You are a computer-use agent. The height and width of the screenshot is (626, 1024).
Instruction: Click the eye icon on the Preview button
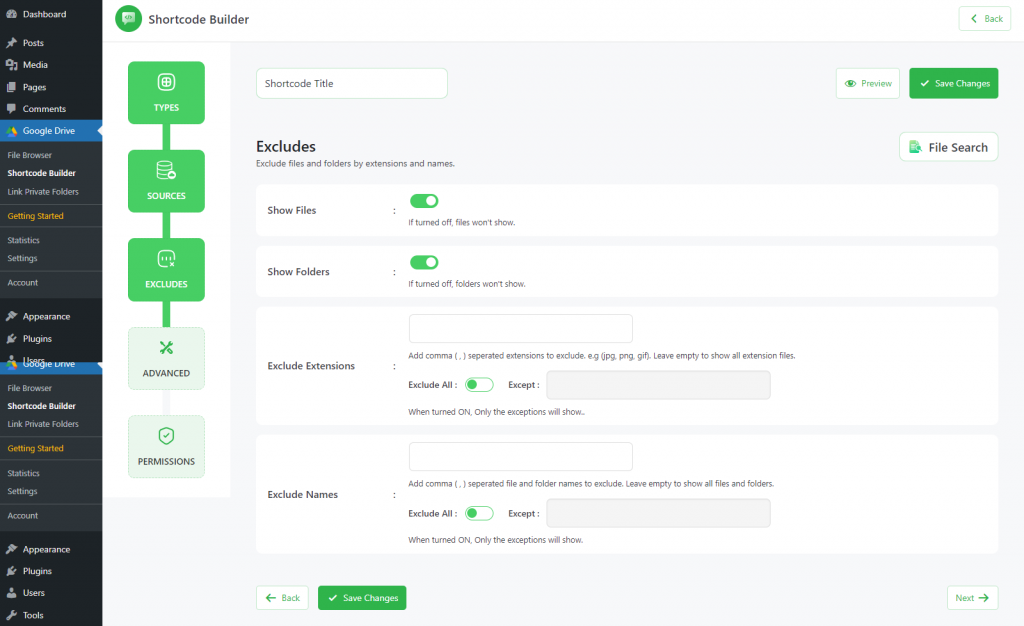850,84
